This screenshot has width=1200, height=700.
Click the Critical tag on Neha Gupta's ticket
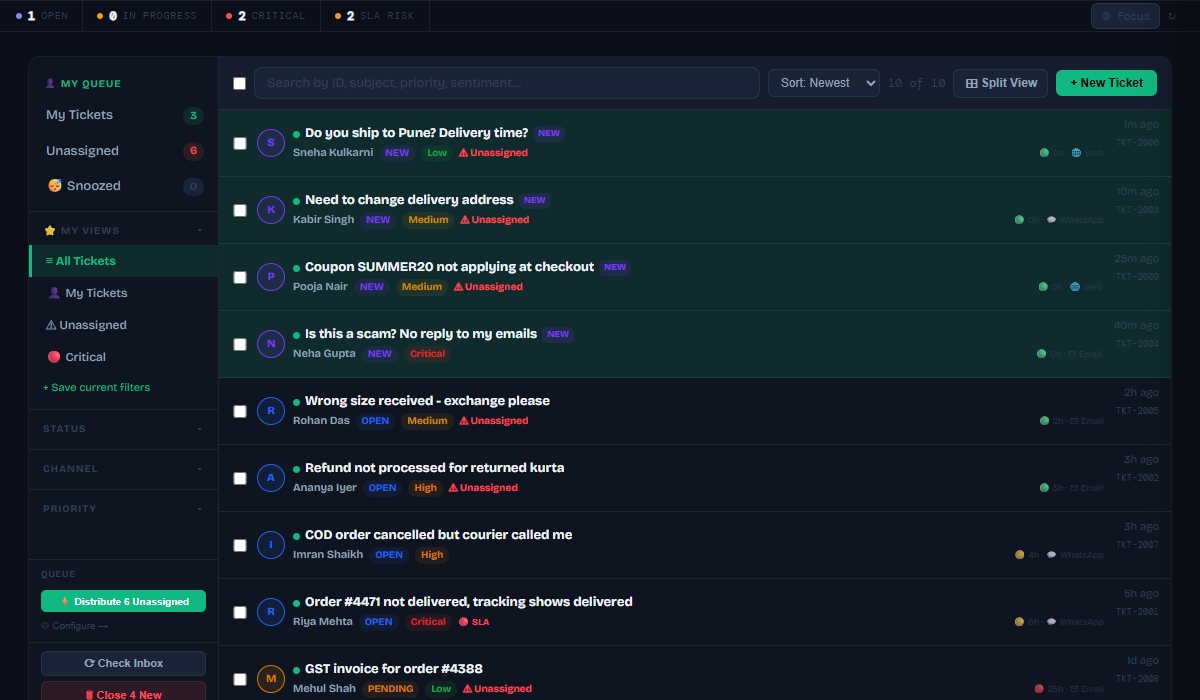click(x=428, y=354)
